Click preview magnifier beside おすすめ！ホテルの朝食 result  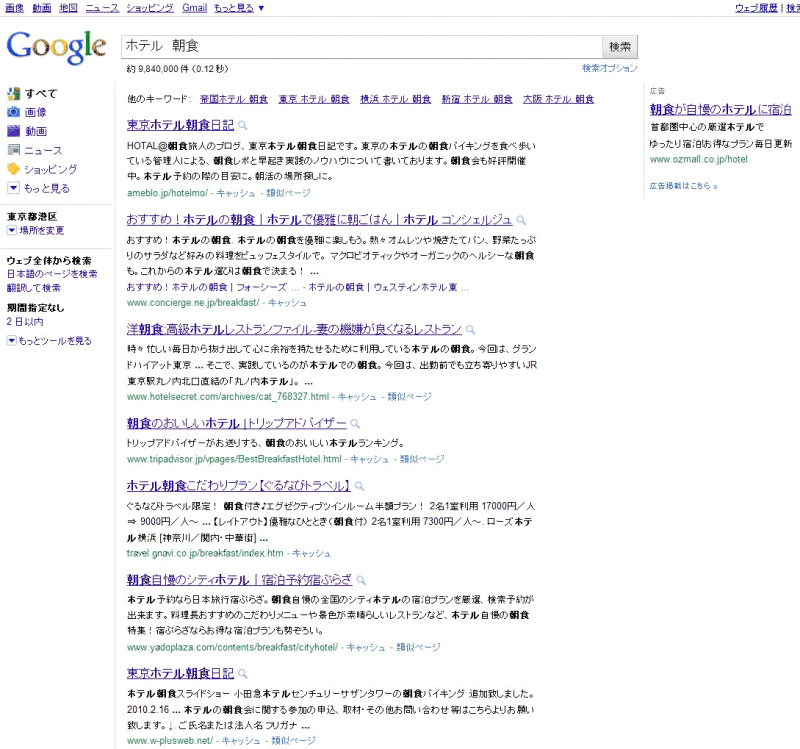pyautogui.click(x=522, y=220)
